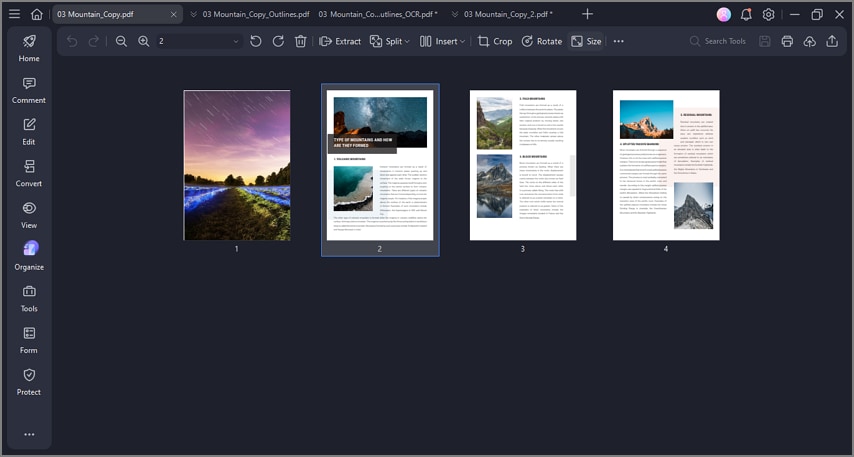Open the Insert dropdown
Screen dimensions: 854x457
(442, 41)
